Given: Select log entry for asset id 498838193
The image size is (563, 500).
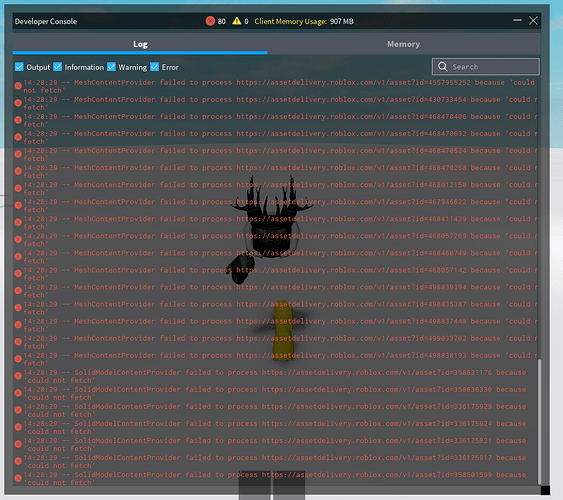Looking at the screenshot, I should (x=276, y=359).
